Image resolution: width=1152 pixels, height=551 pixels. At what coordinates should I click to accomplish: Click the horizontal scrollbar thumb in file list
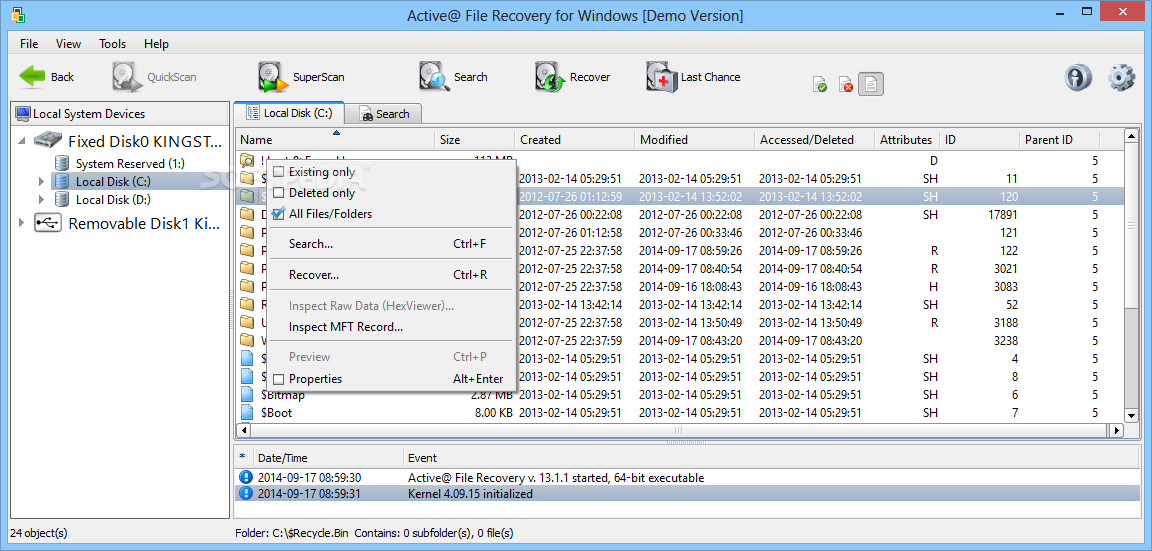point(677,430)
